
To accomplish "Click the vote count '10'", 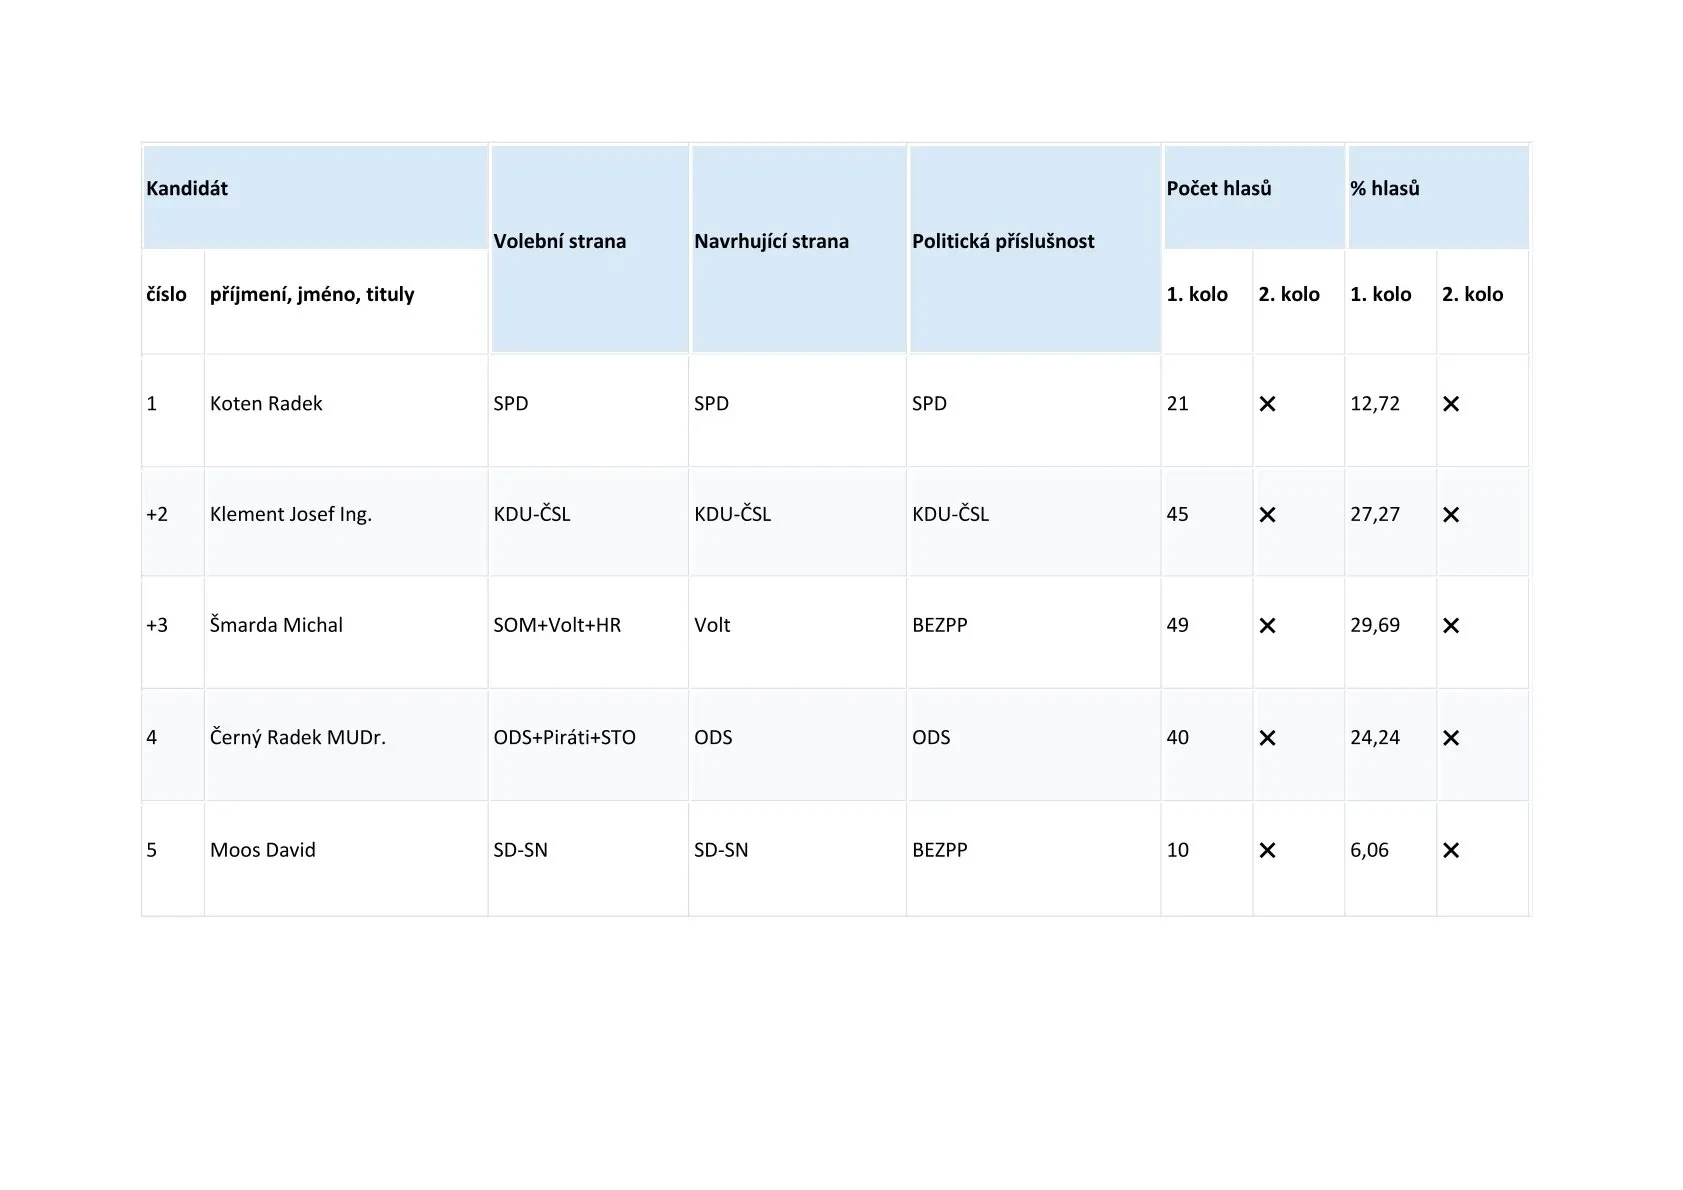I will pyautogui.click(x=1177, y=850).
